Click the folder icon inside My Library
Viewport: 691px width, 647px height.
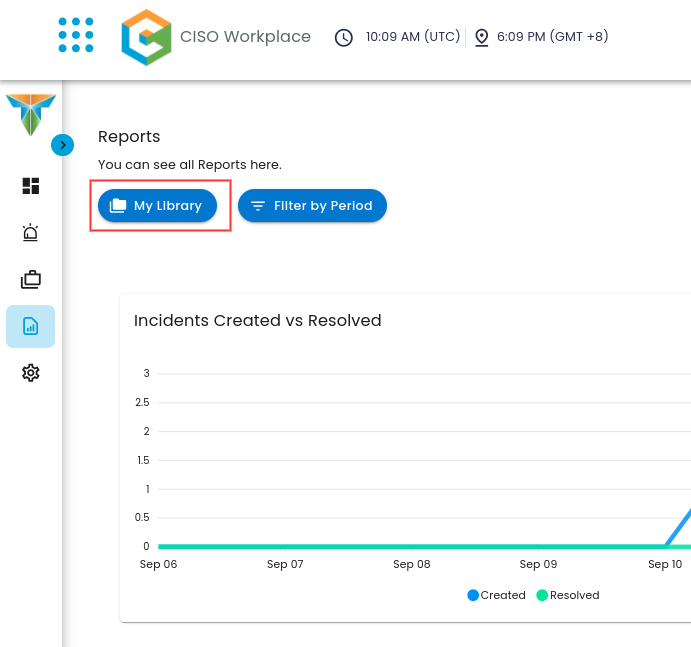point(118,205)
